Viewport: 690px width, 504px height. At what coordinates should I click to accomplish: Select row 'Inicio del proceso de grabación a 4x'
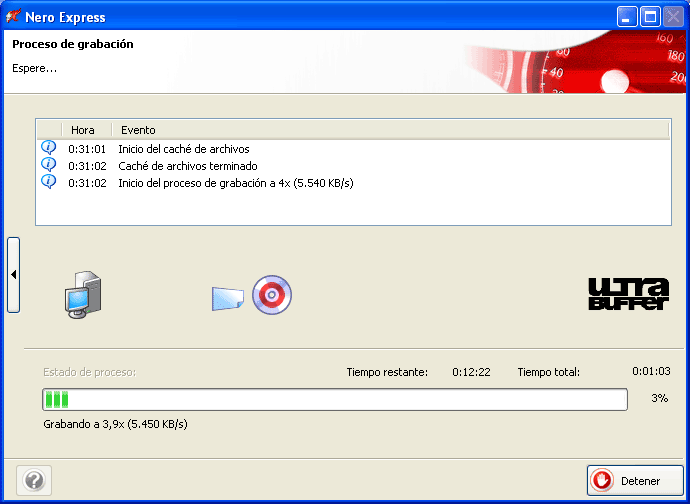click(354, 183)
